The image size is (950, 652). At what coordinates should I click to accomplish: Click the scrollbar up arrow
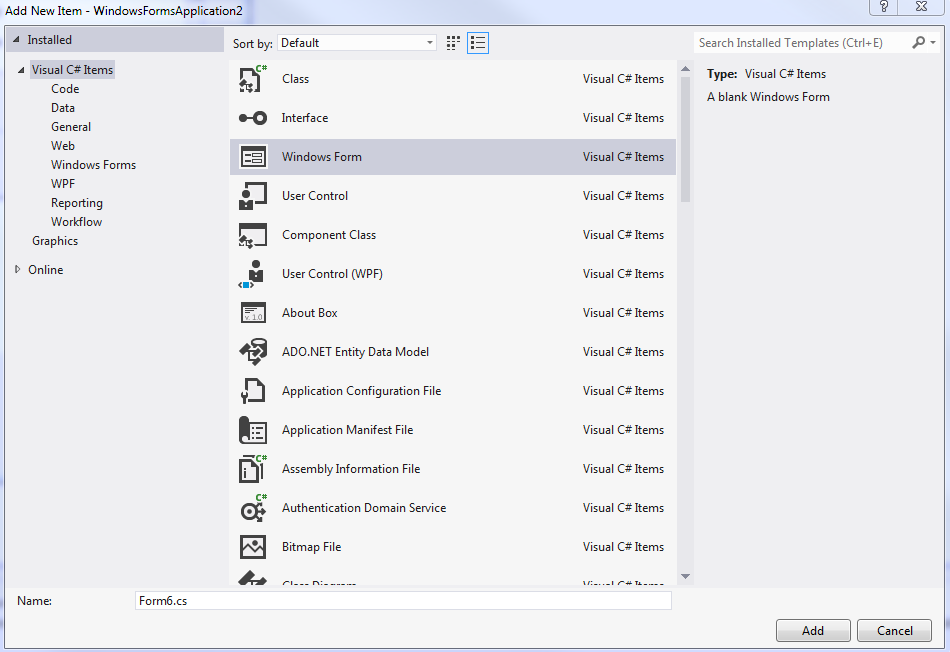pyautogui.click(x=685, y=69)
